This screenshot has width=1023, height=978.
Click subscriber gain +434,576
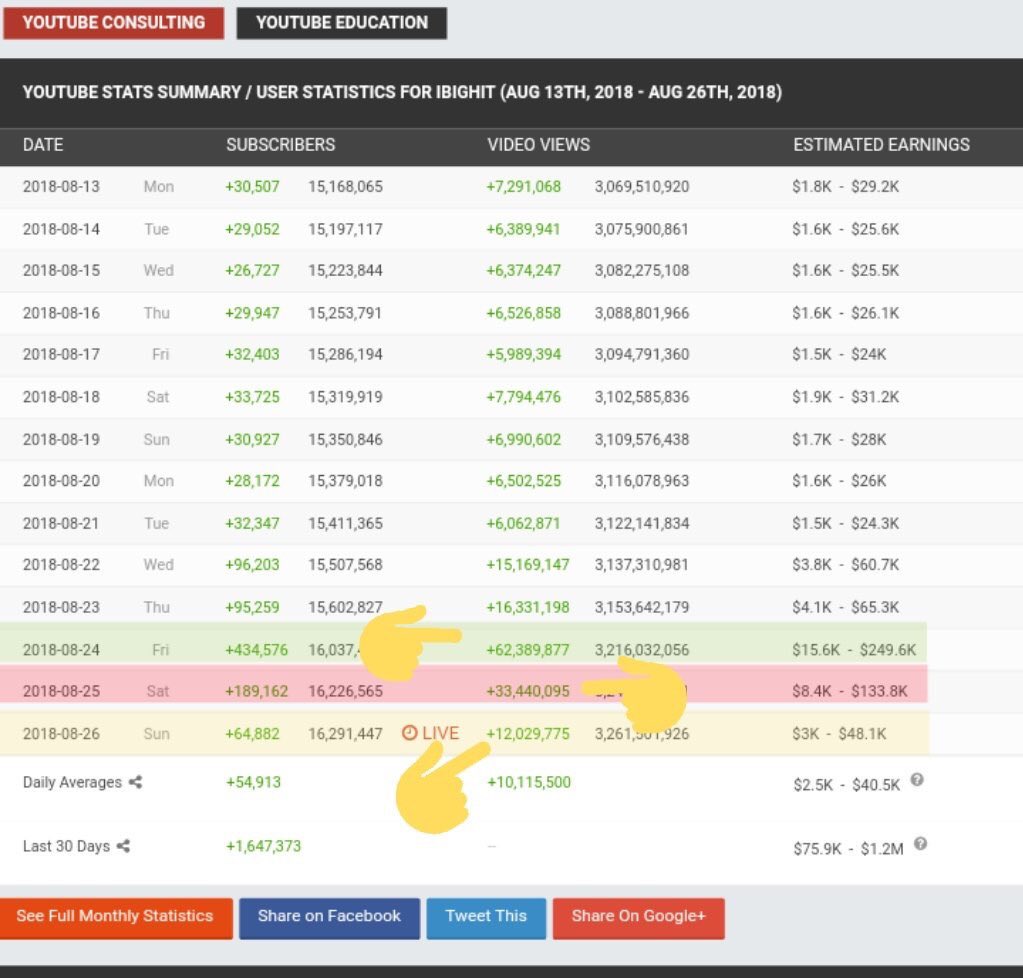pos(256,650)
